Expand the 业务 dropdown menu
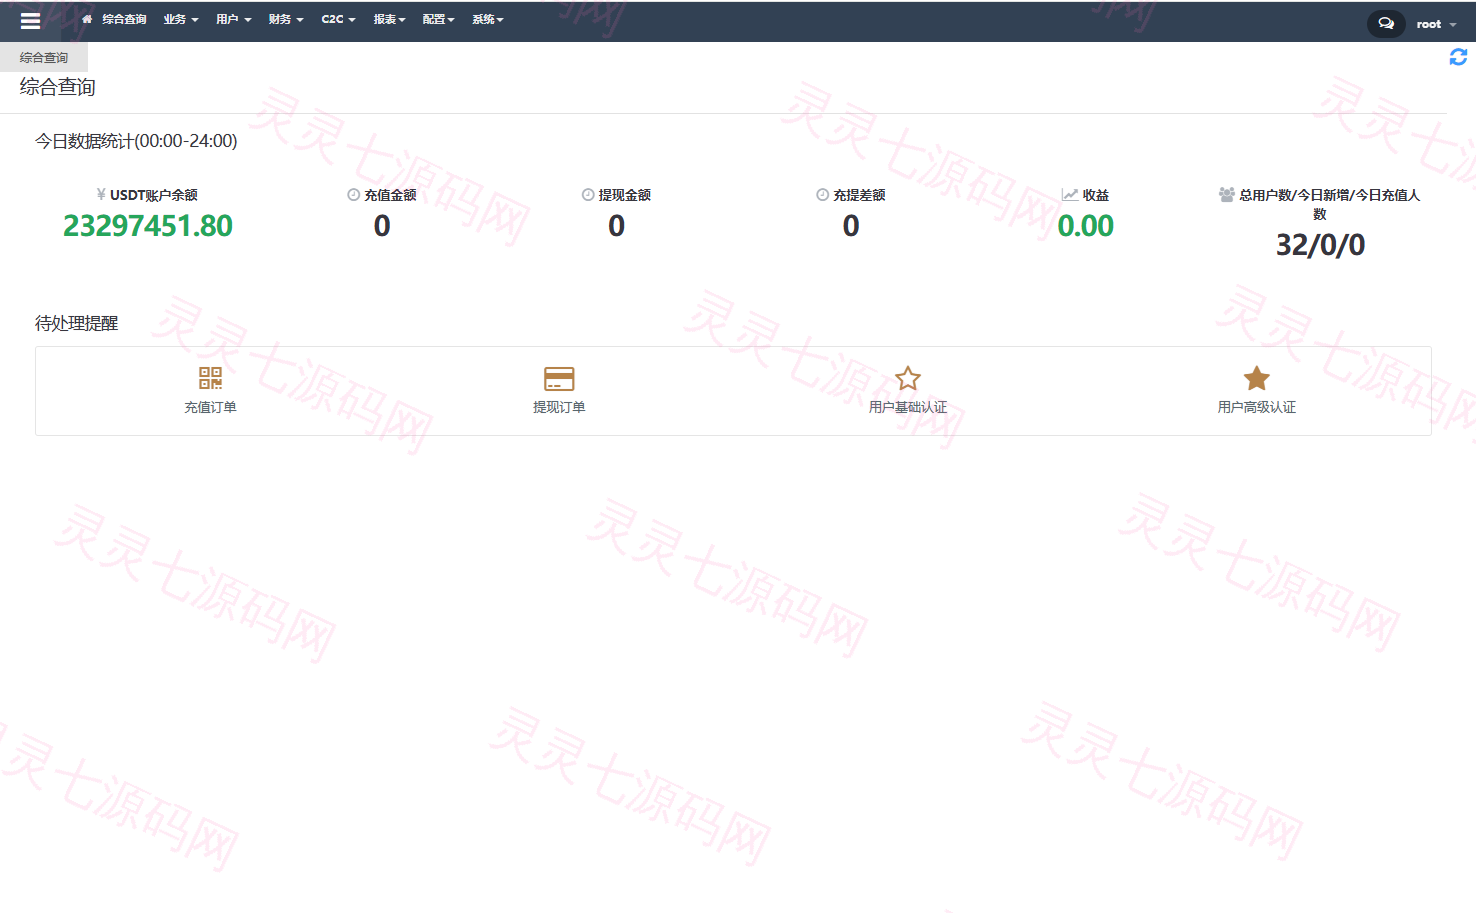Image resolution: width=1476 pixels, height=913 pixels. pyautogui.click(x=181, y=19)
